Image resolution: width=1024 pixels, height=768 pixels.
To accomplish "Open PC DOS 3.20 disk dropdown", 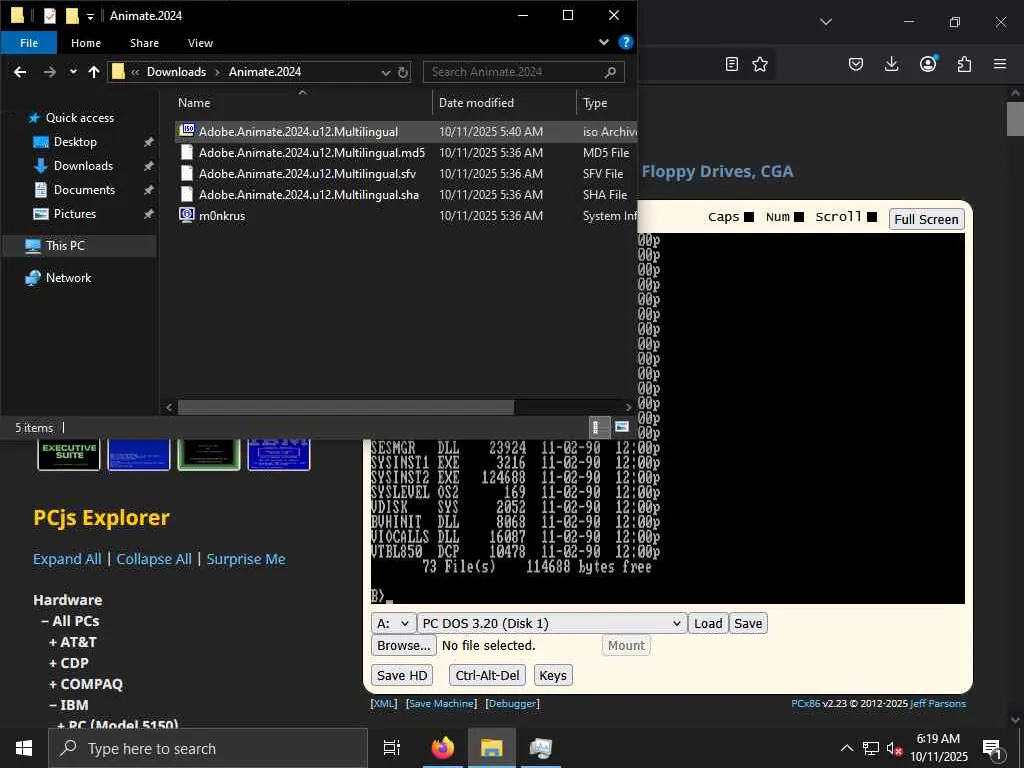I will click(552, 624).
